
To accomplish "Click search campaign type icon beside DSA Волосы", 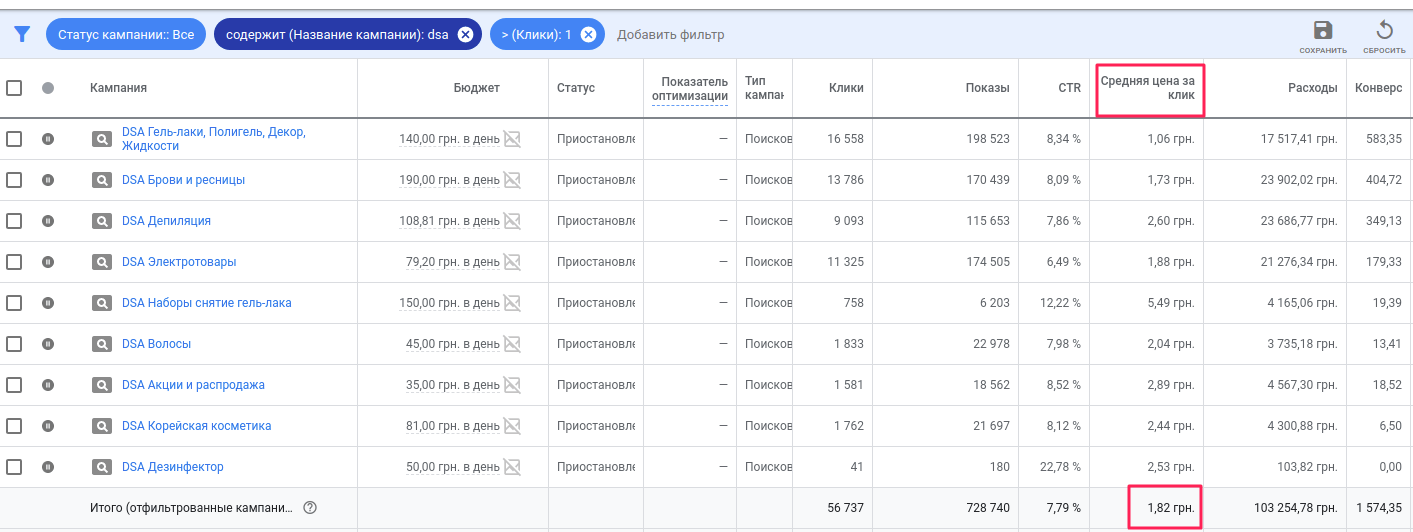I will point(101,344).
